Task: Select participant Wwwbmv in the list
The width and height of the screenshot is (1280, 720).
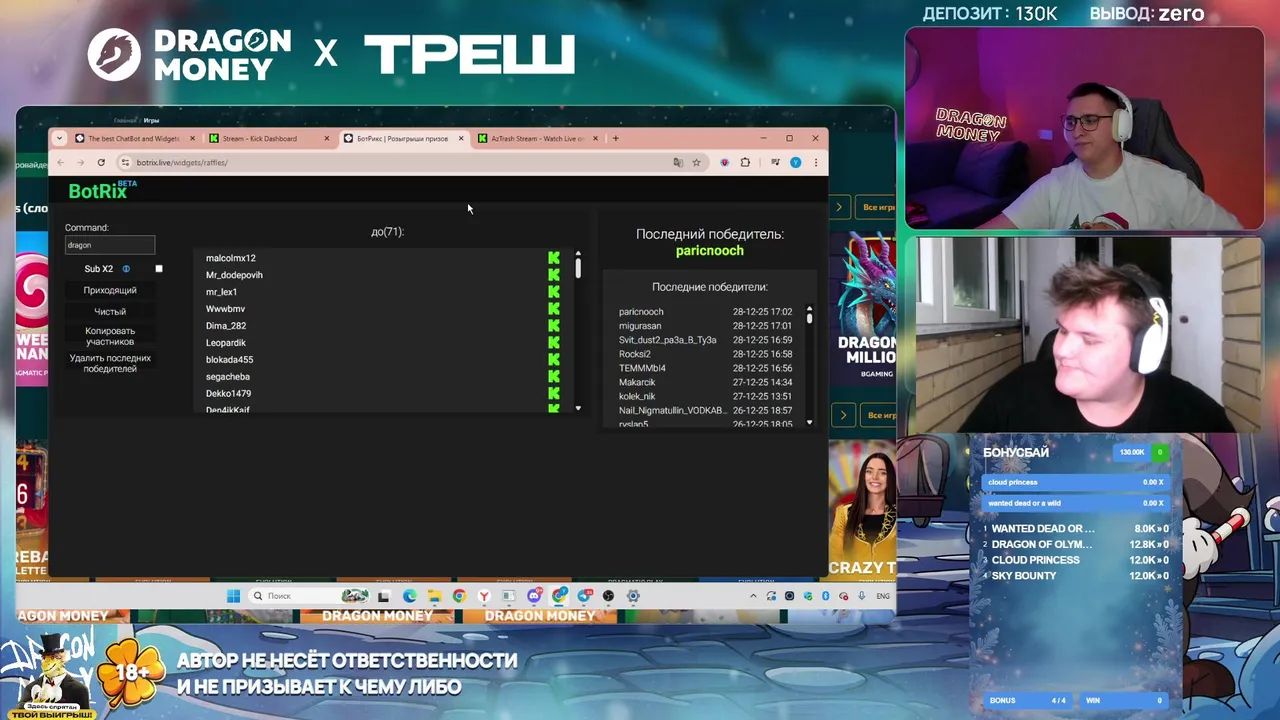Action: tap(225, 309)
